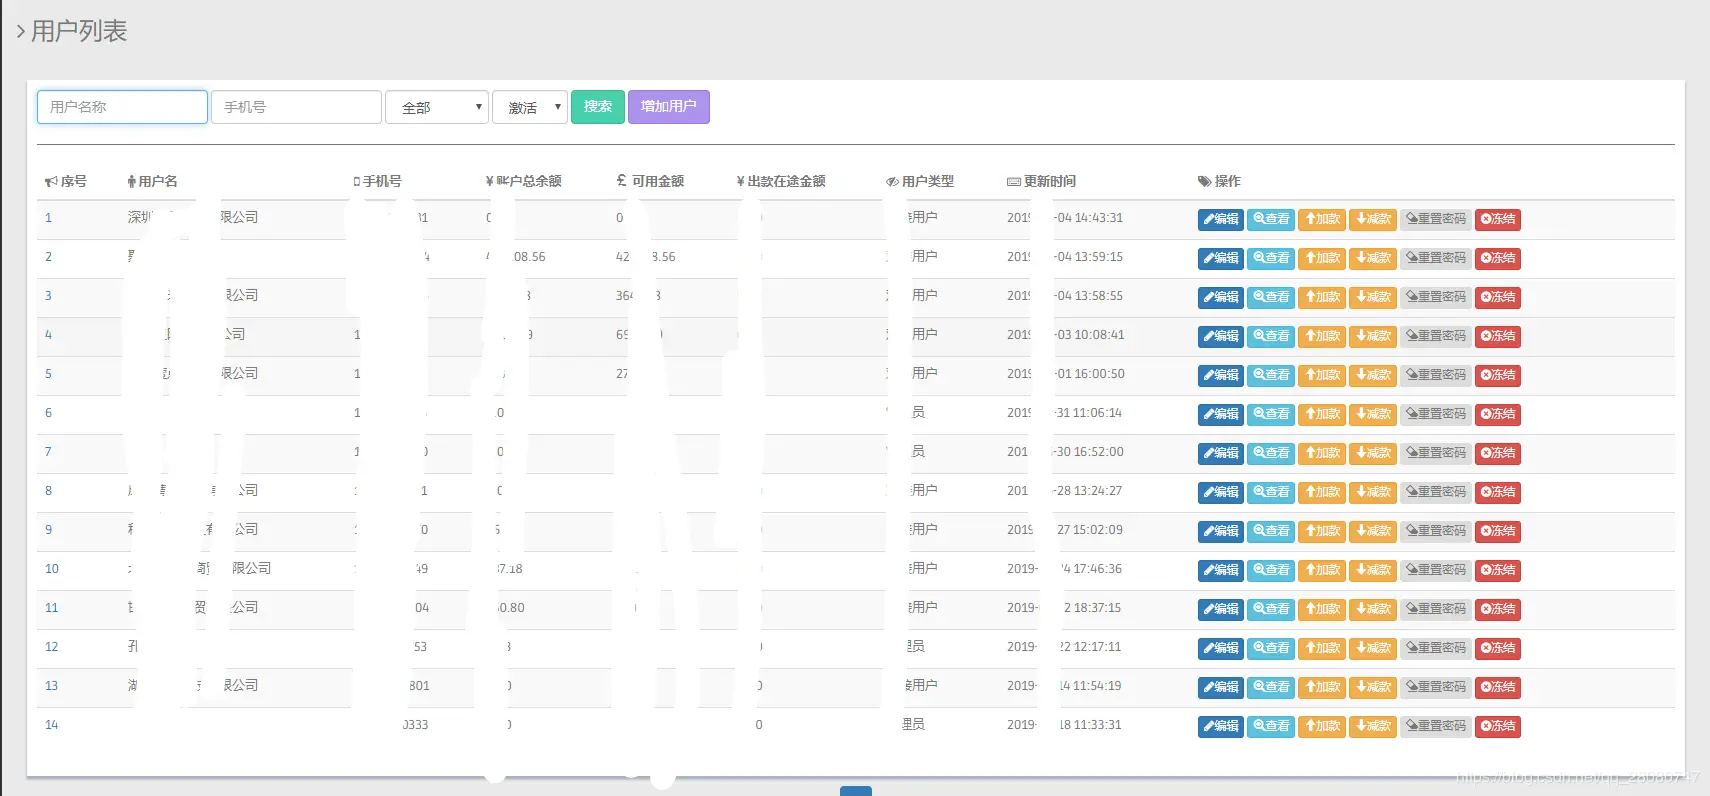This screenshot has width=1710, height=796.
Task: Deduct funds for row 11 user
Action: pos(1373,609)
